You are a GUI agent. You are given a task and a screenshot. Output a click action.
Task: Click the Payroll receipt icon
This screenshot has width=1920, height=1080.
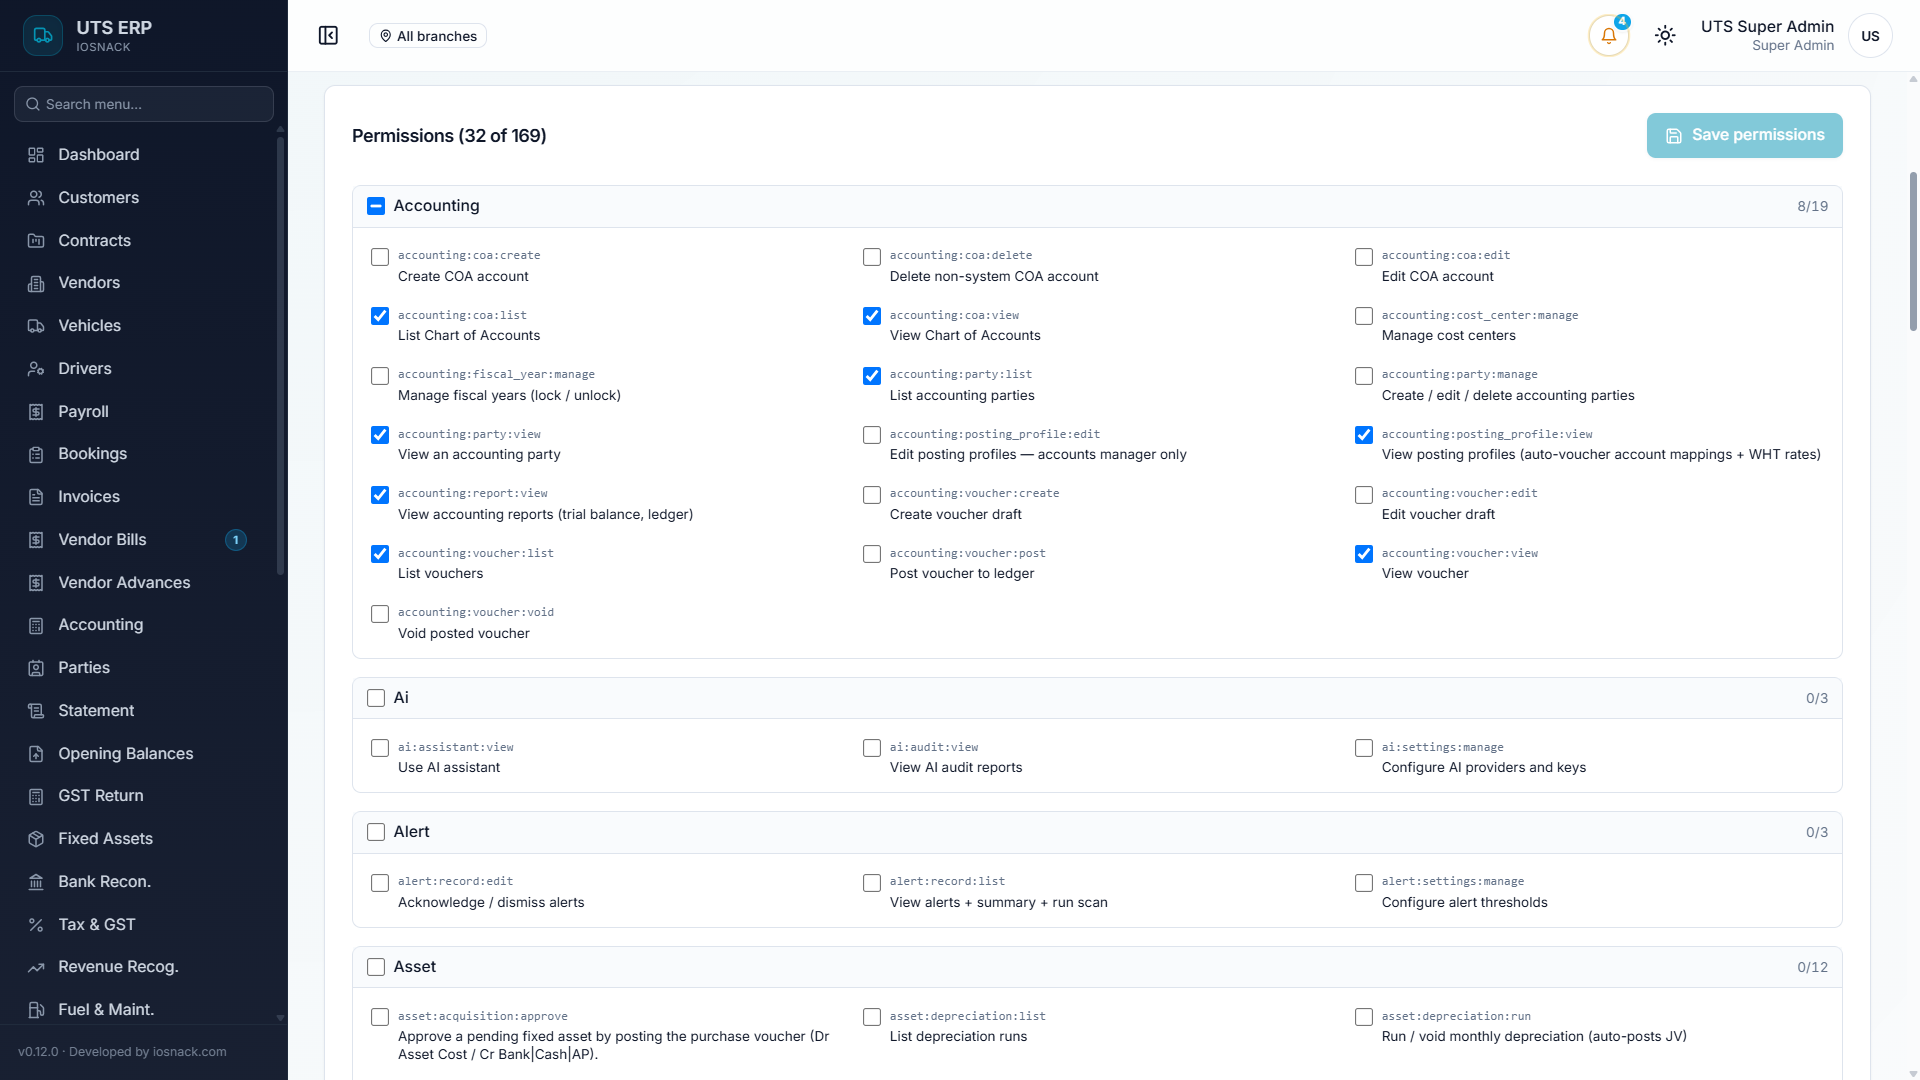coord(36,412)
